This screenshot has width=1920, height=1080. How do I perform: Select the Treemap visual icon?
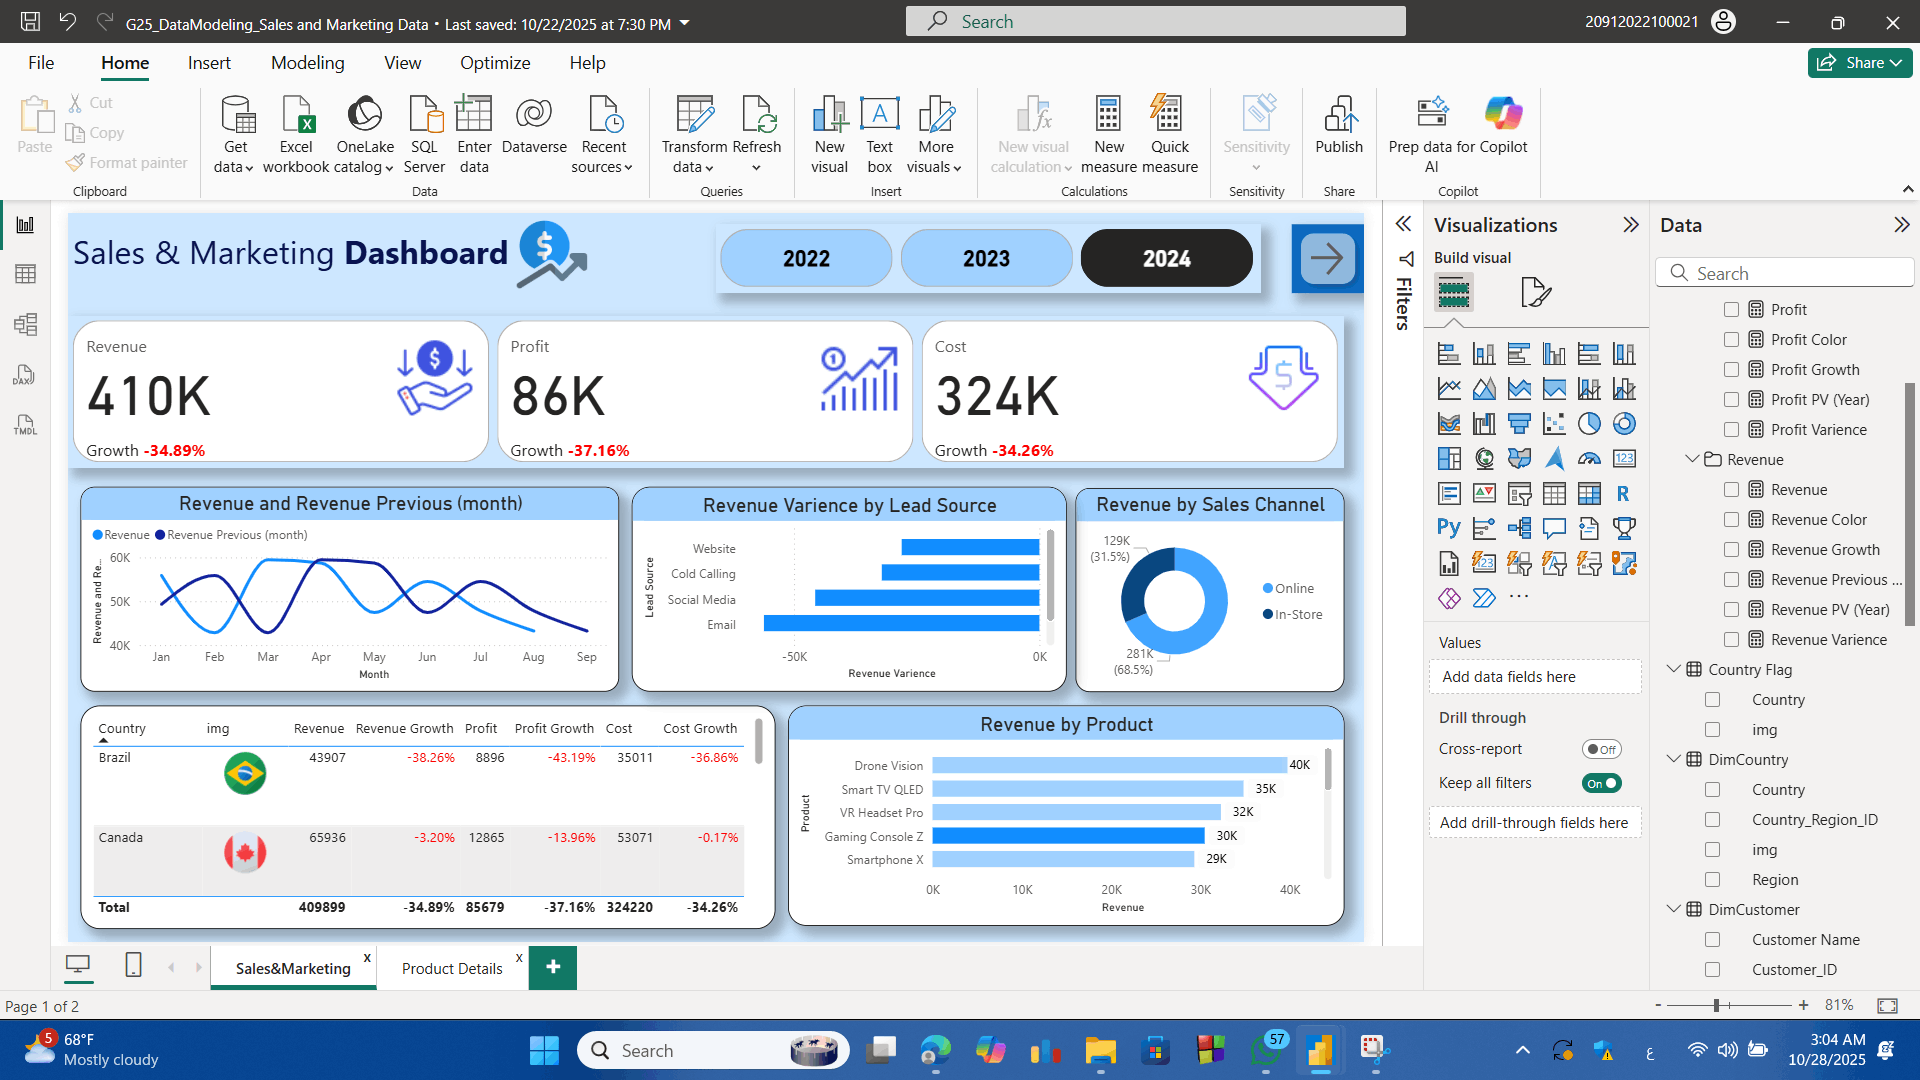[1449, 458]
